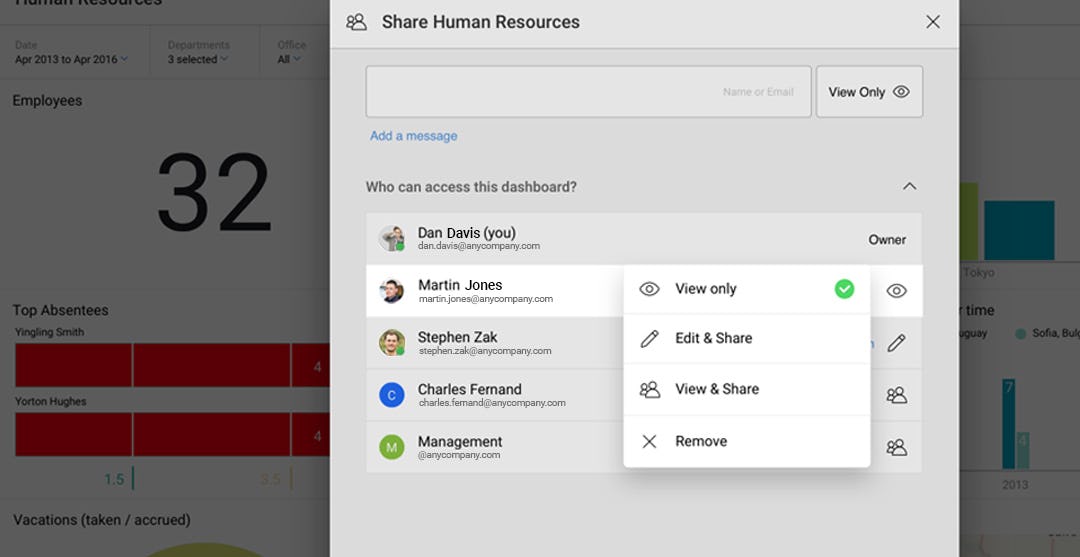The image size is (1080, 557).
Task: Open the View Only permission dropdown
Action: (869, 92)
